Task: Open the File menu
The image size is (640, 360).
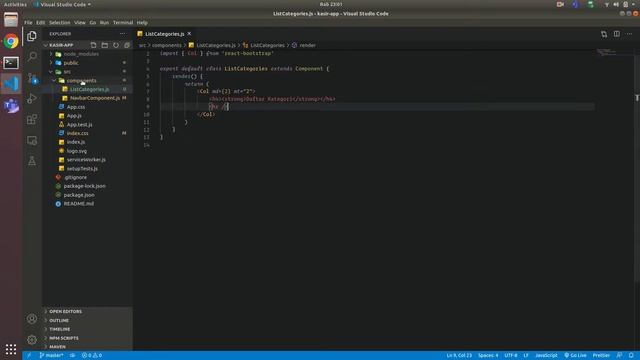Action: point(28,23)
